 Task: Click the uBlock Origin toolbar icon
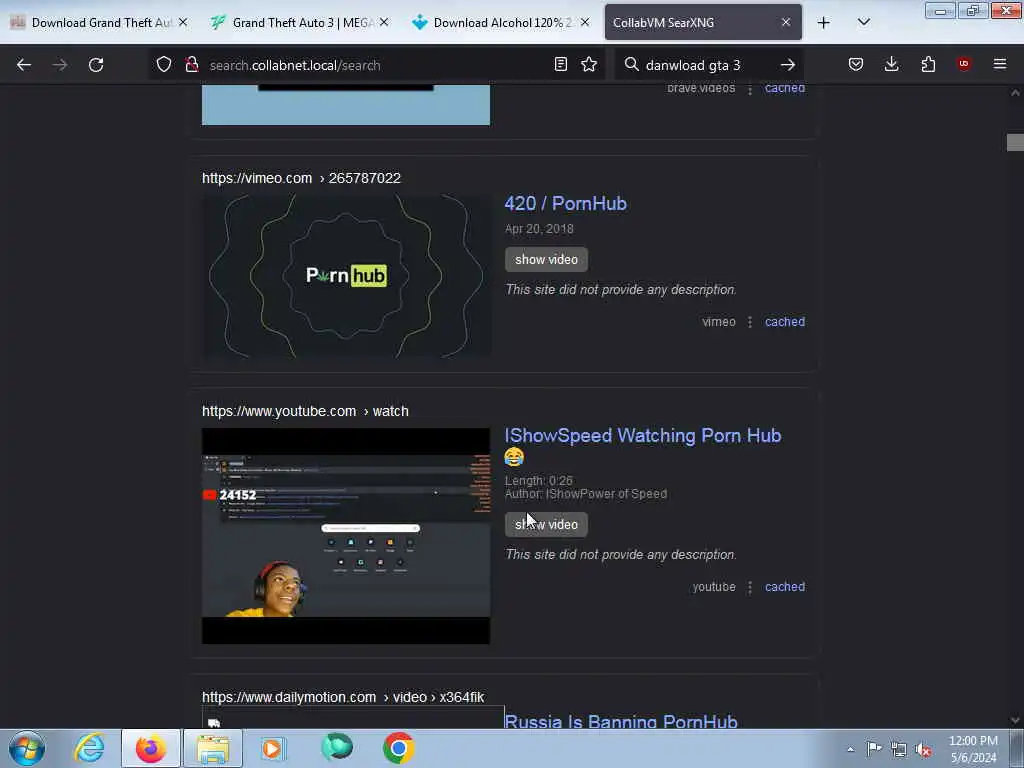(964, 64)
